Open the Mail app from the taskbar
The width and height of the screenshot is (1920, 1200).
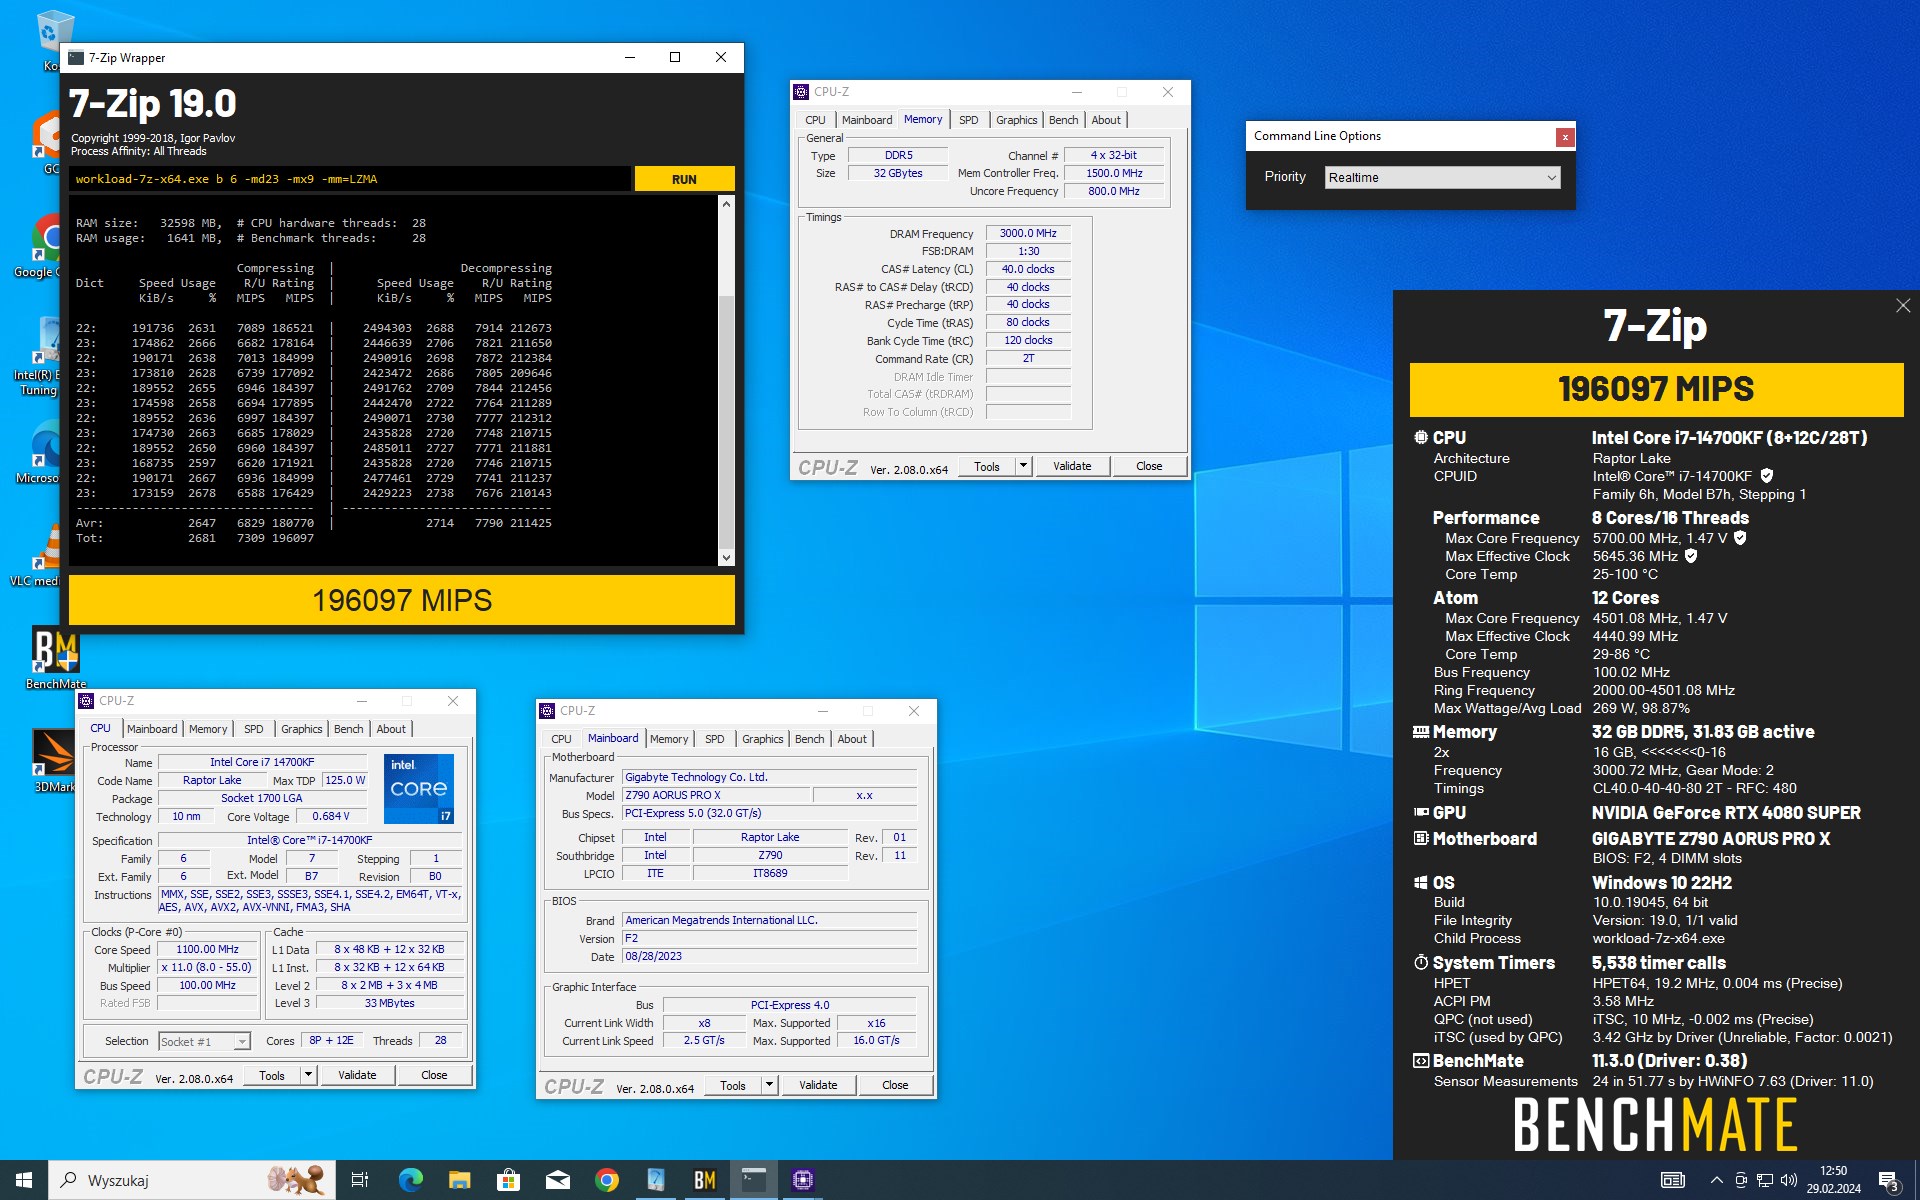(x=557, y=1180)
